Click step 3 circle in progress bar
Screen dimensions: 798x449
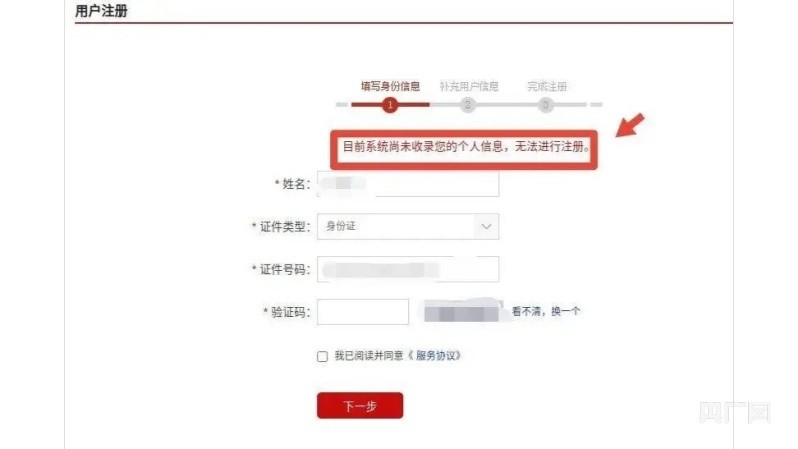(545, 105)
